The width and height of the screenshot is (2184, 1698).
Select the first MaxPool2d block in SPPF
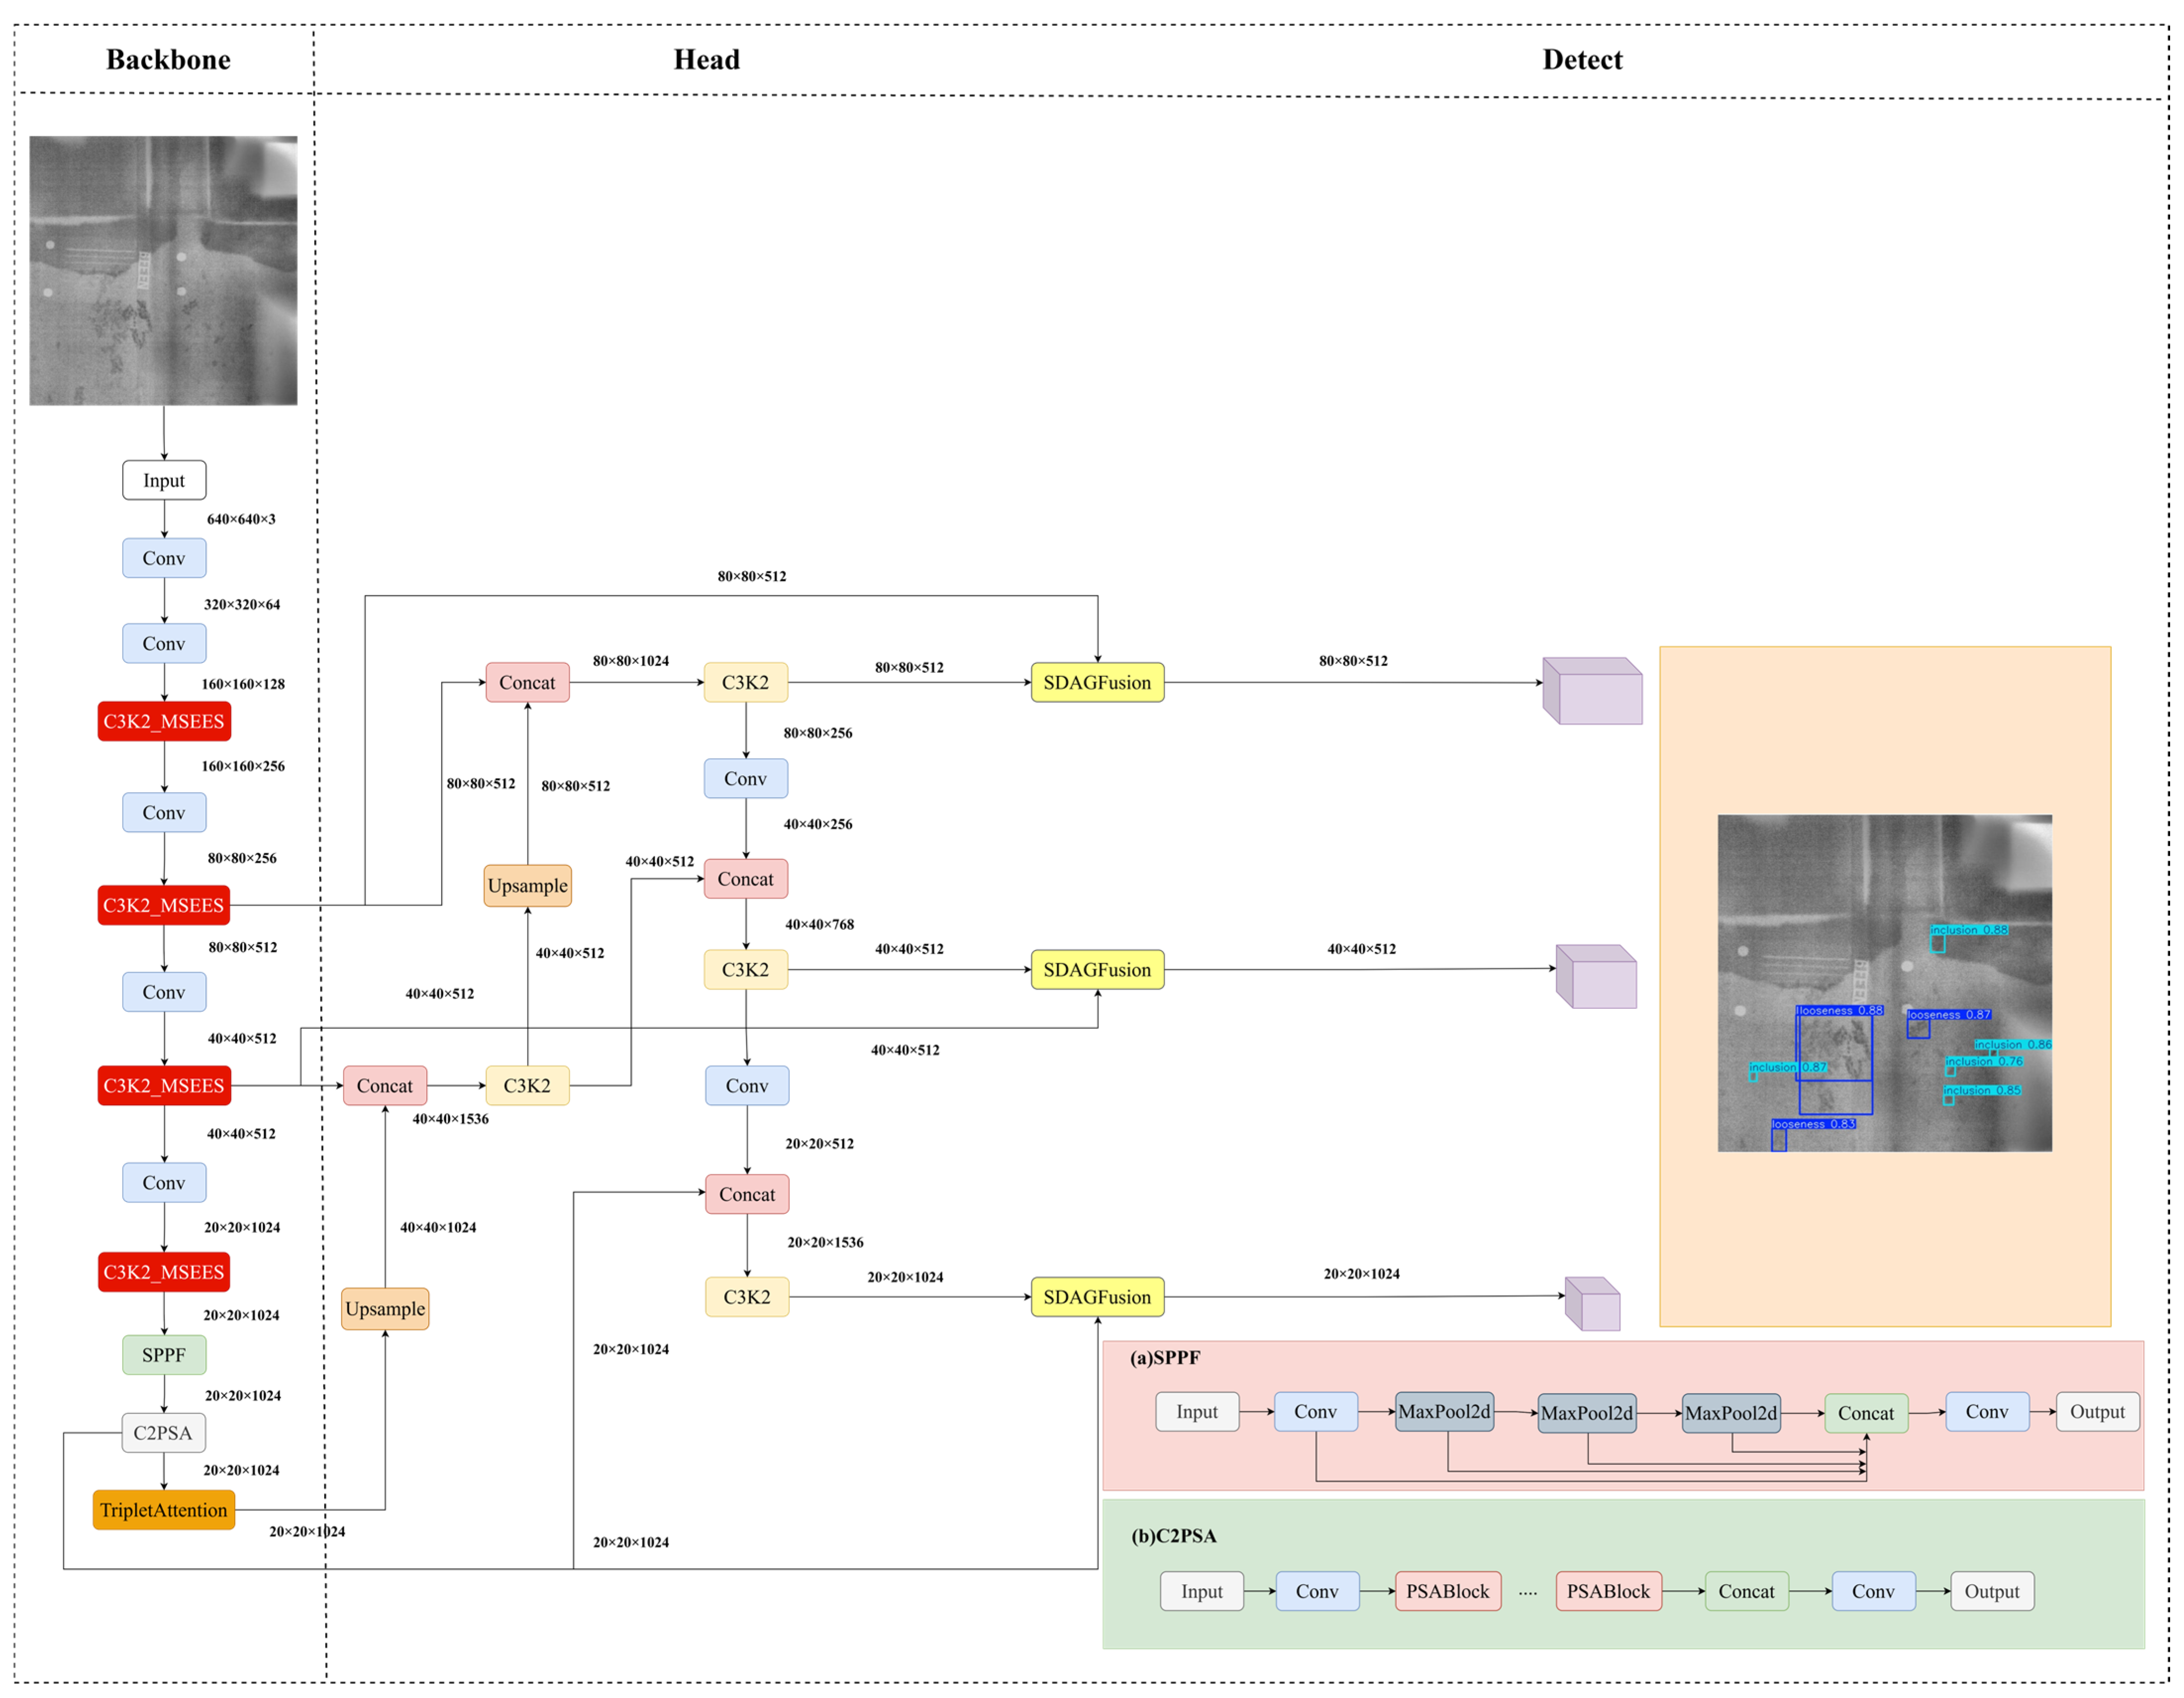pos(1444,1412)
